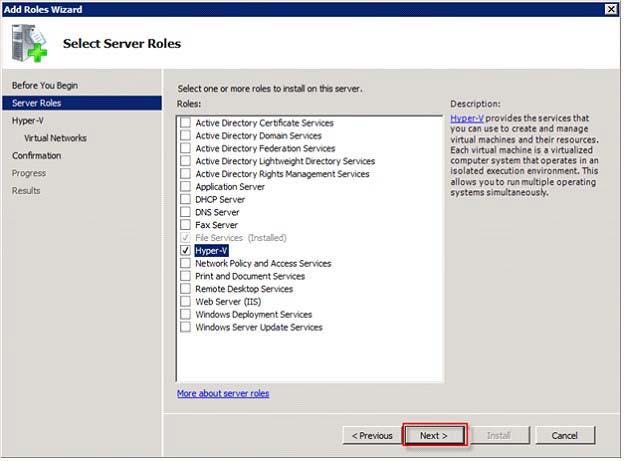Click the Next button
The height and width of the screenshot is (461, 625).
(434, 435)
